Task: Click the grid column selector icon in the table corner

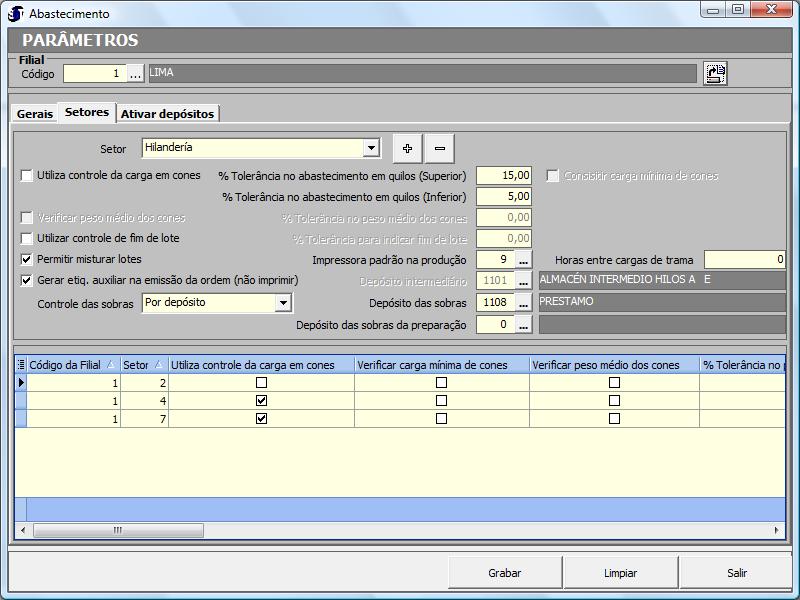Action: [21, 365]
